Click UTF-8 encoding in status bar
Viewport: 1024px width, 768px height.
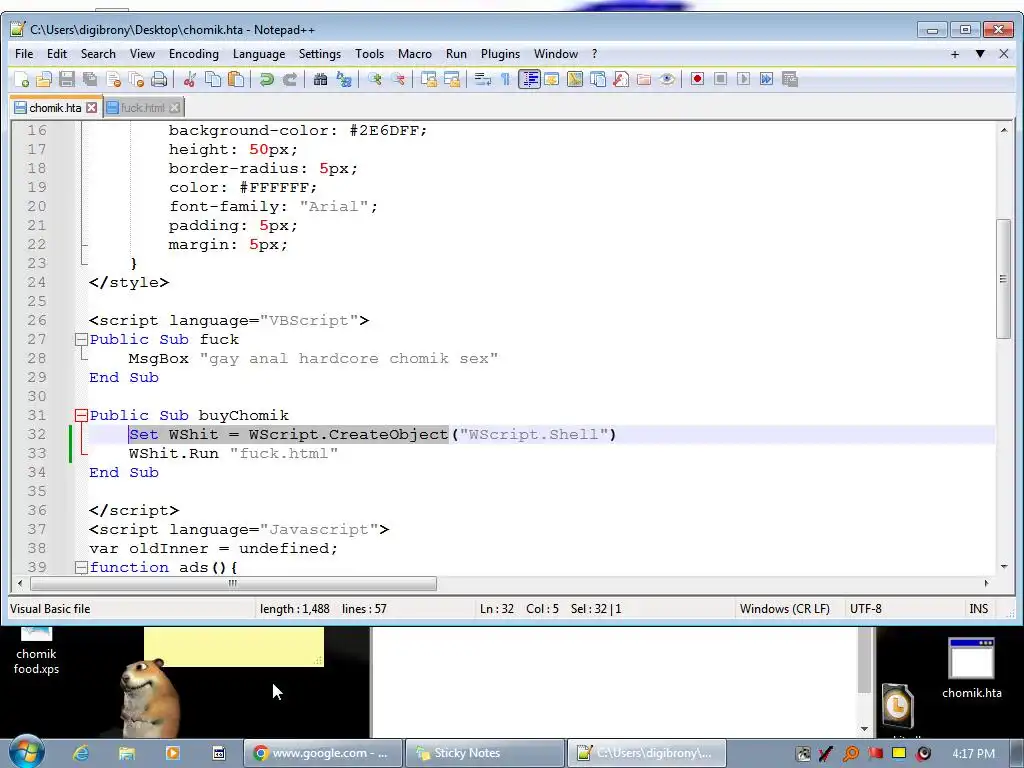pyautogui.click(x=865, y=609)
